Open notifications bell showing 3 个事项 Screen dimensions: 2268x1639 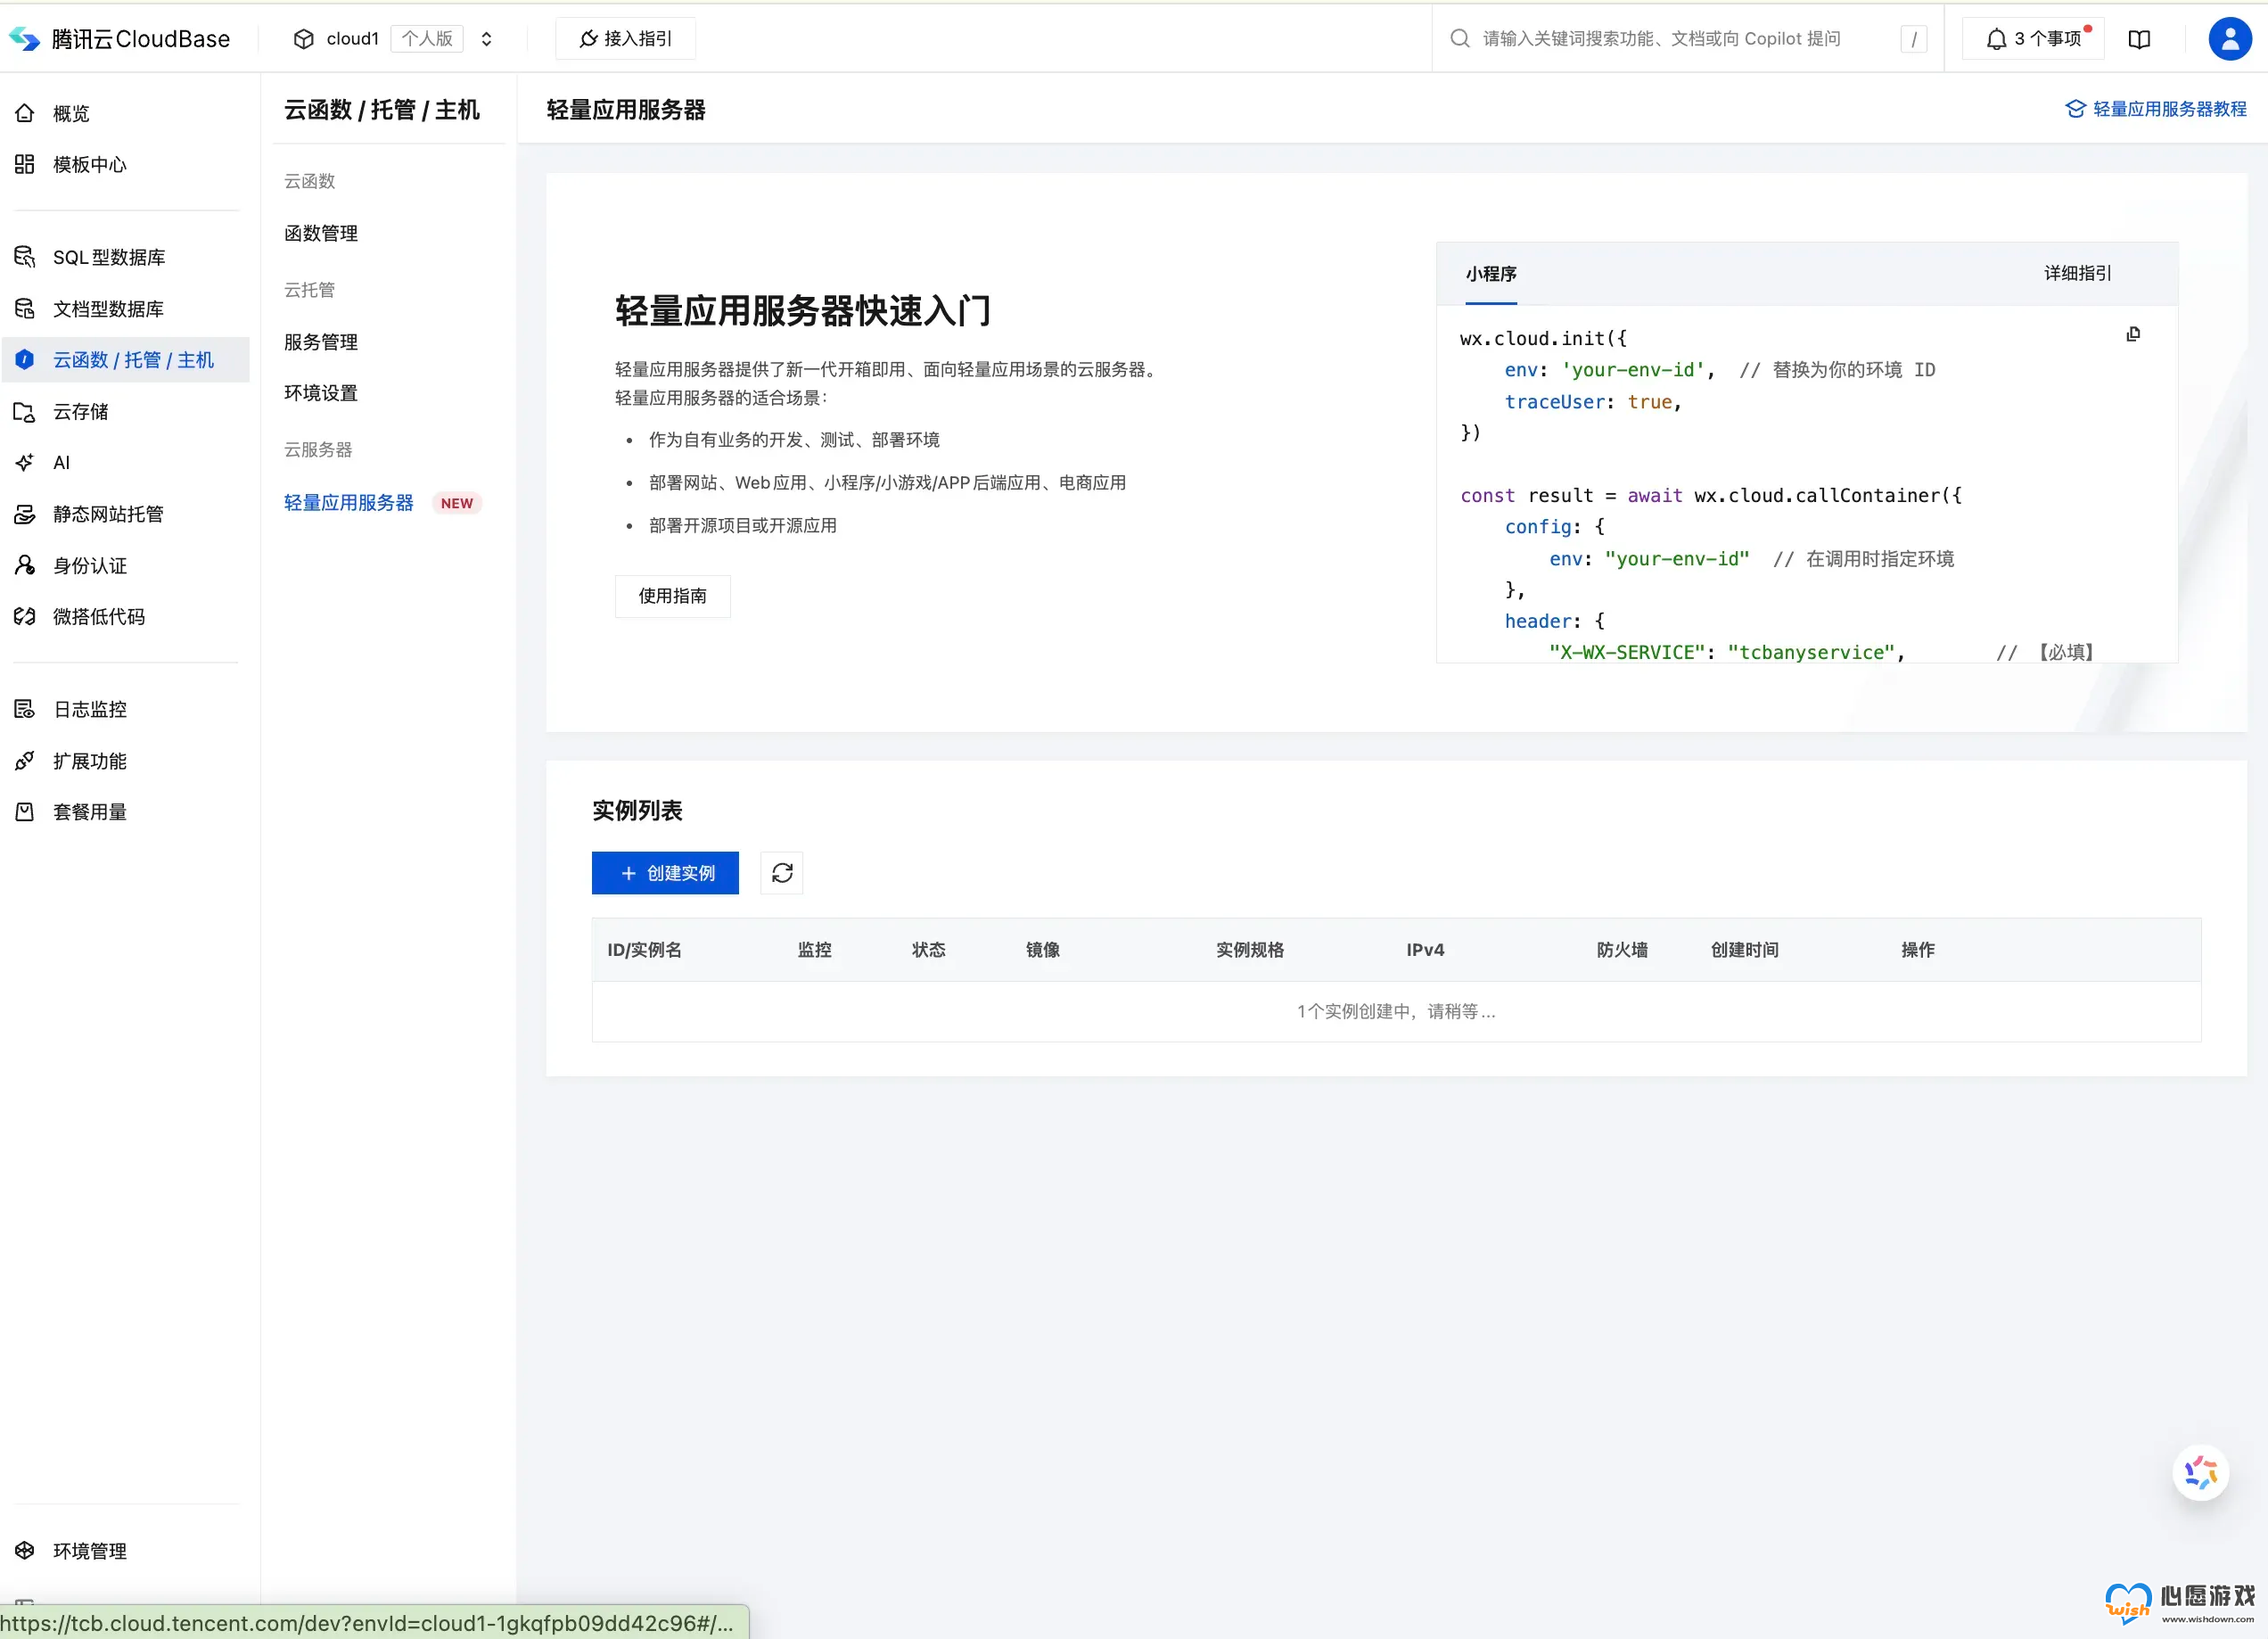point(2034,39)
